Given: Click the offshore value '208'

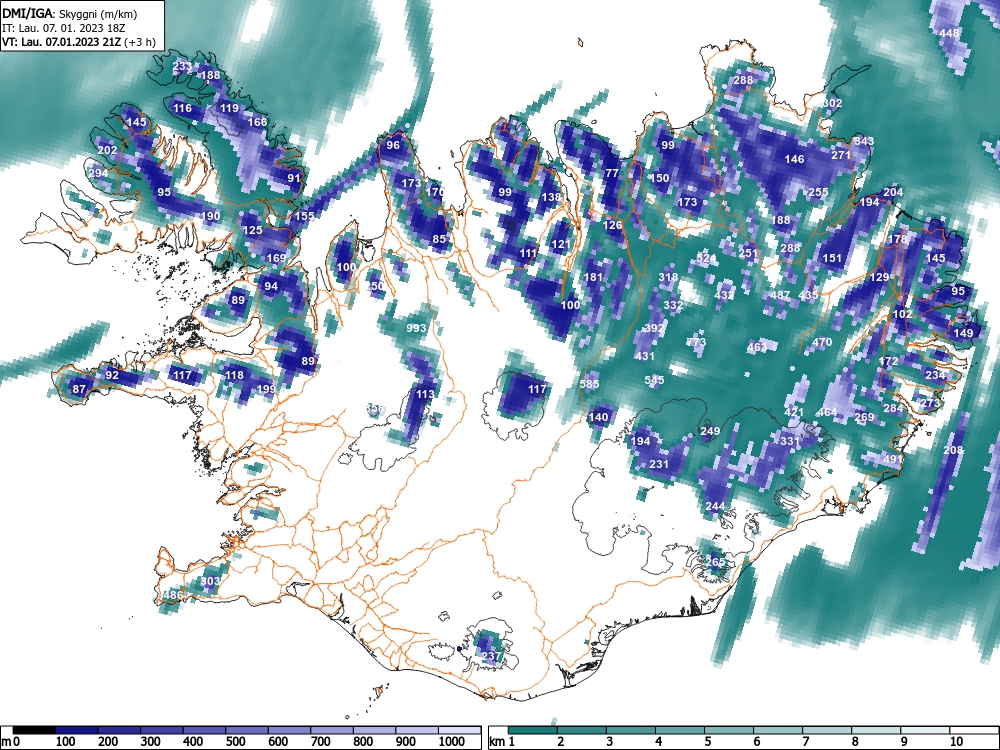Looking at the screenshot, I should (953, 450).
